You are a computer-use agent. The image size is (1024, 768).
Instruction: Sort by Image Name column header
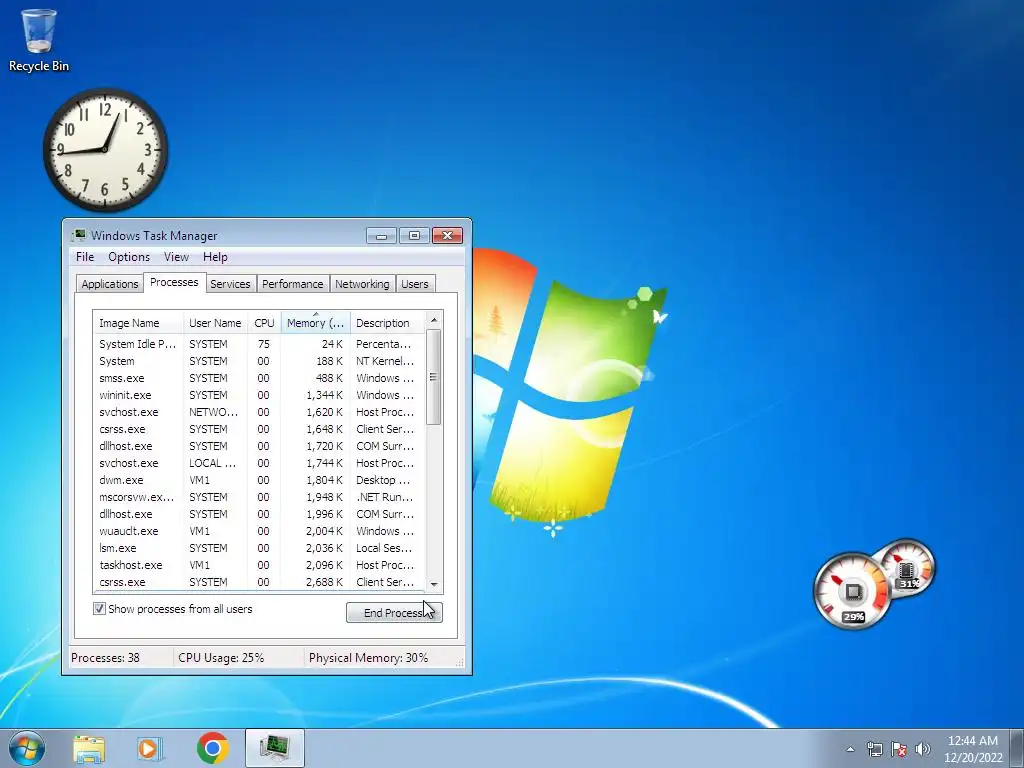(138, 323)
